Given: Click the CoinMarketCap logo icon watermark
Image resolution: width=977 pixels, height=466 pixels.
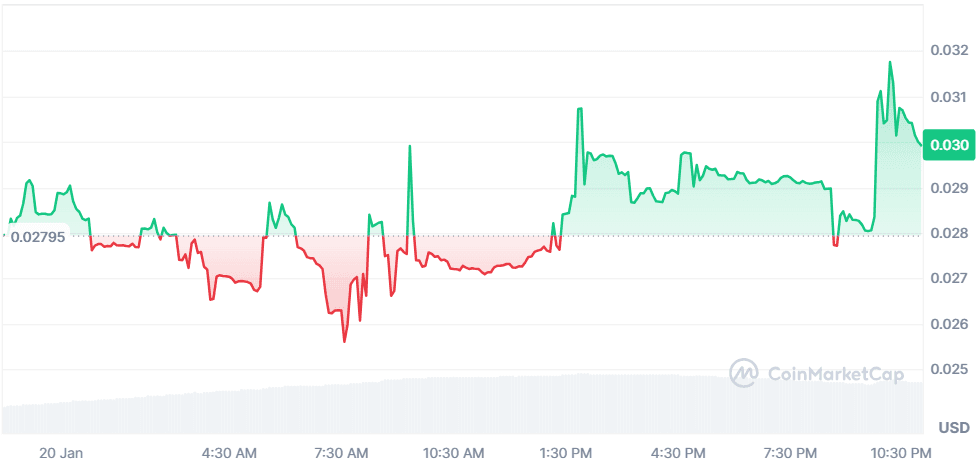Looking at the screenshot, I should 744,374.
